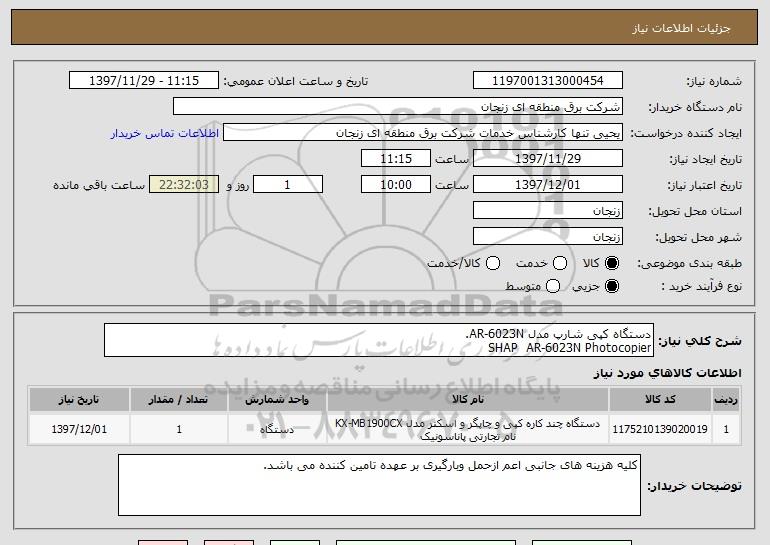770x545 pixels.
Task: Click item code 1175210139020019 cell
Action: coord(660,429)
